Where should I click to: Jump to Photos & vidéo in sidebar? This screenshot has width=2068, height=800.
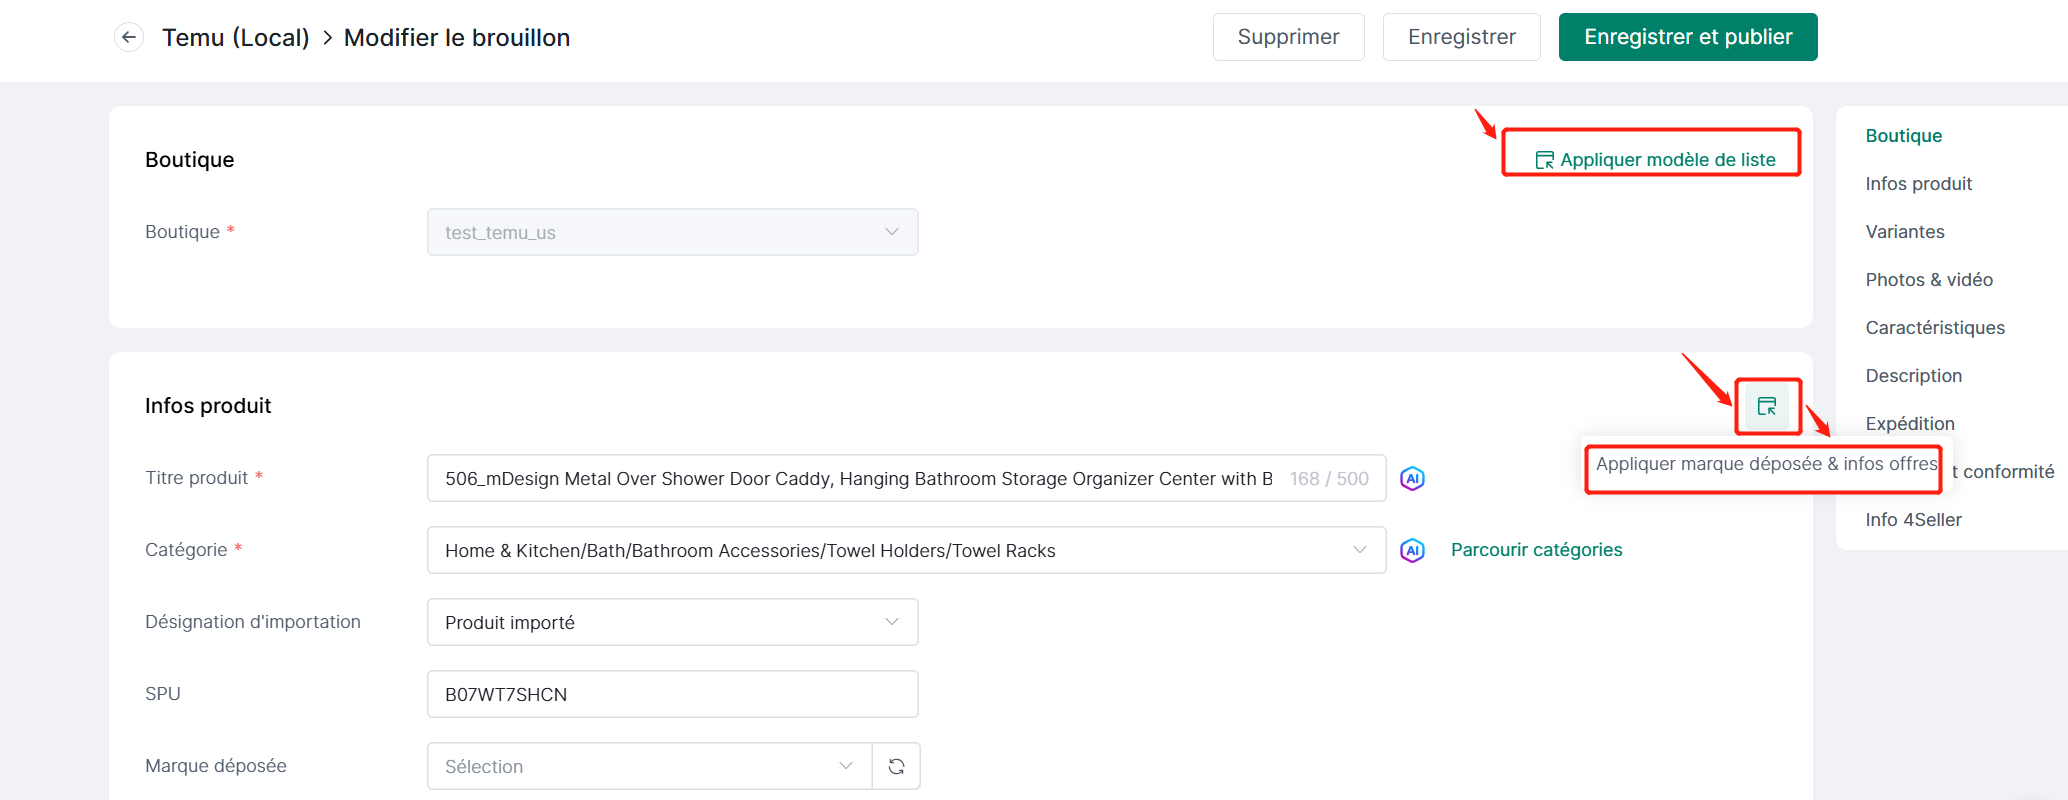point(1928,280)
